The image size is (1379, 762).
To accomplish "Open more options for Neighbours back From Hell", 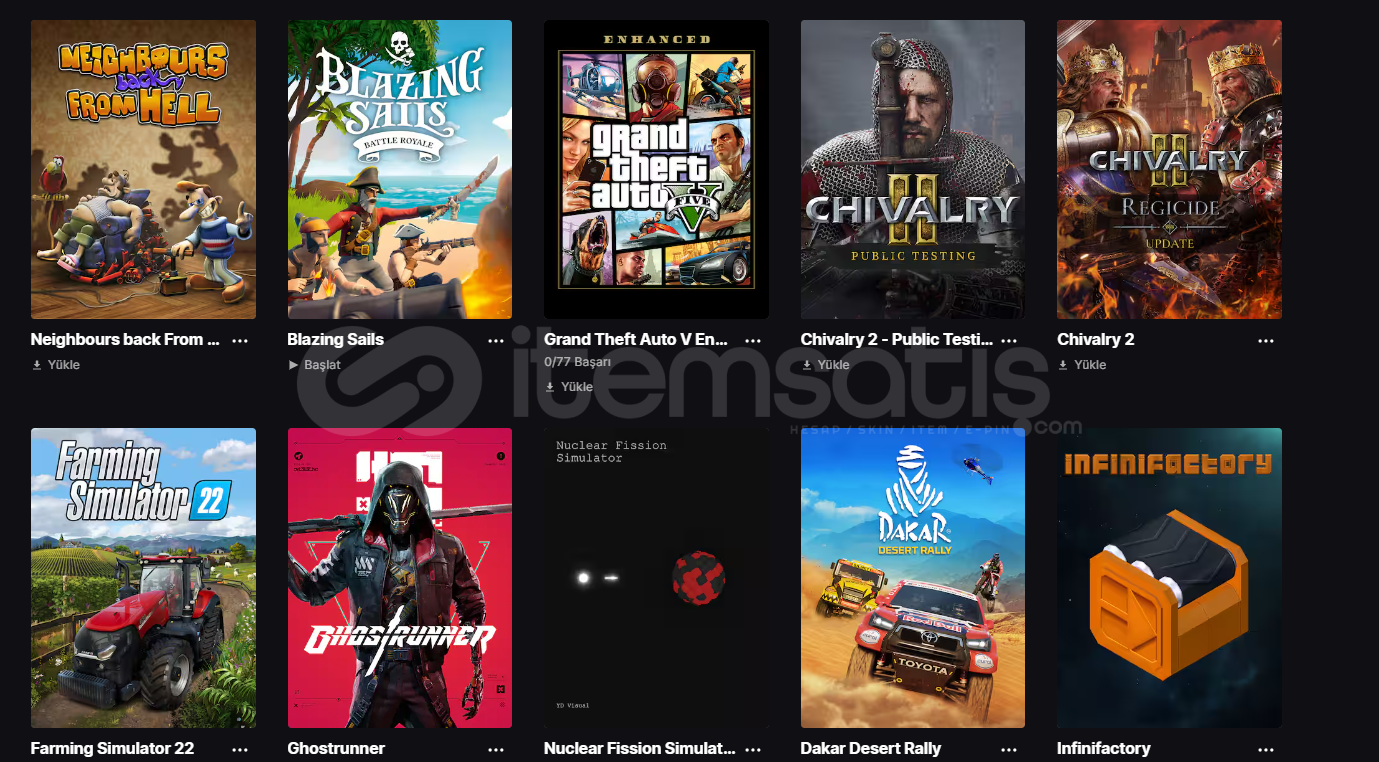I will click(240, 340).
